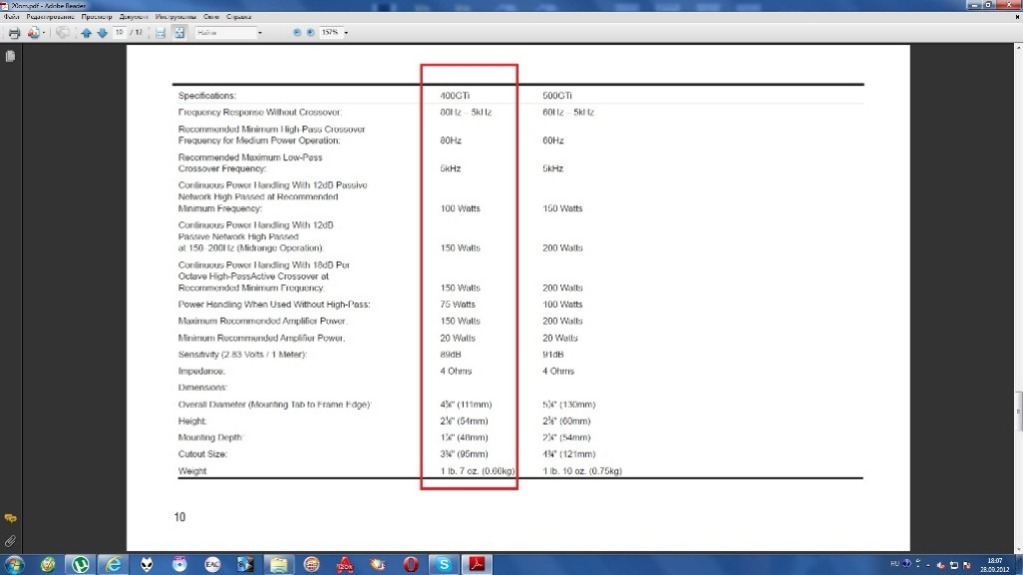Click the zoom in plus button
This screenshot has height=575, width=1023.
click(x=309, y=33)
